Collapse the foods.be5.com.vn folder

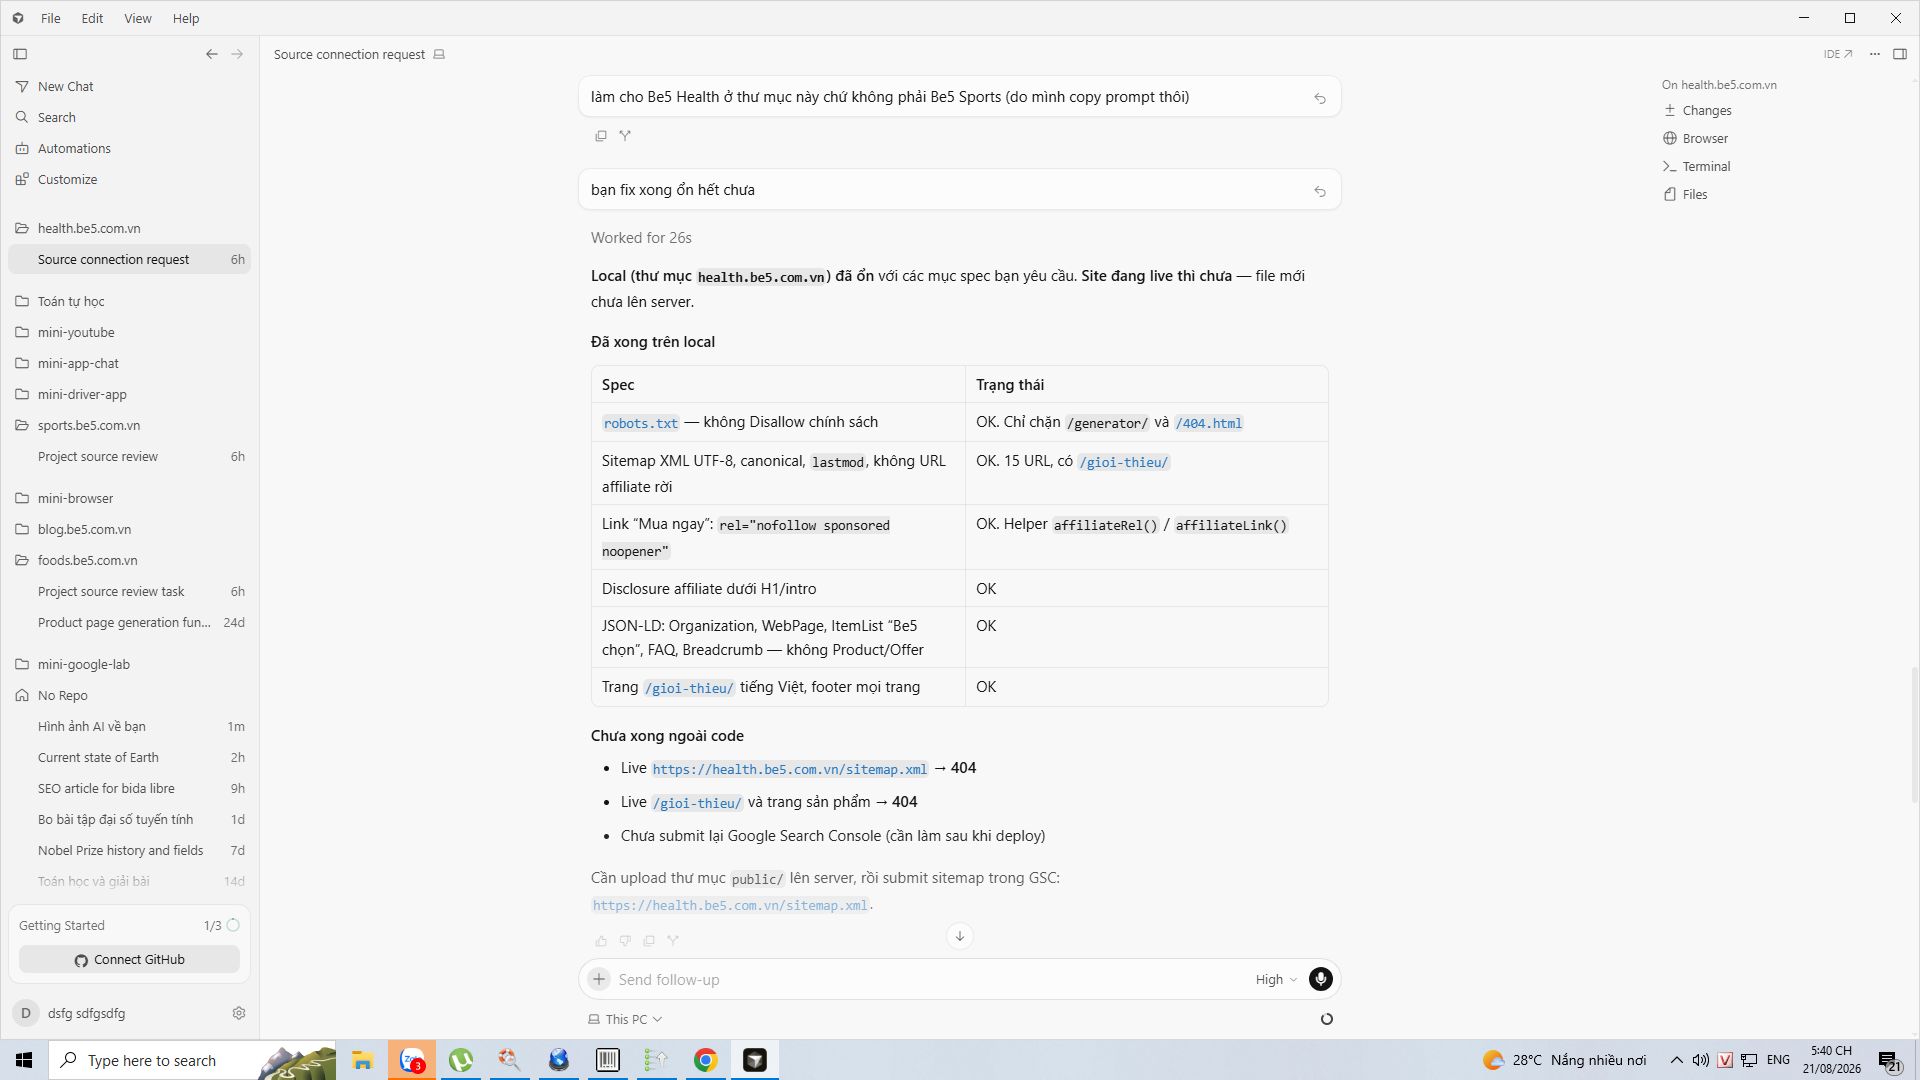(x=129, y=561)
